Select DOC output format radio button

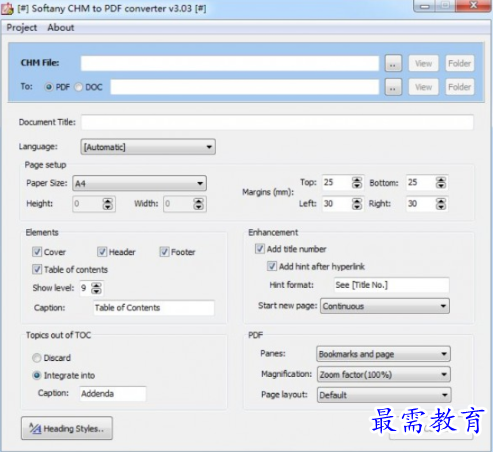79,87
